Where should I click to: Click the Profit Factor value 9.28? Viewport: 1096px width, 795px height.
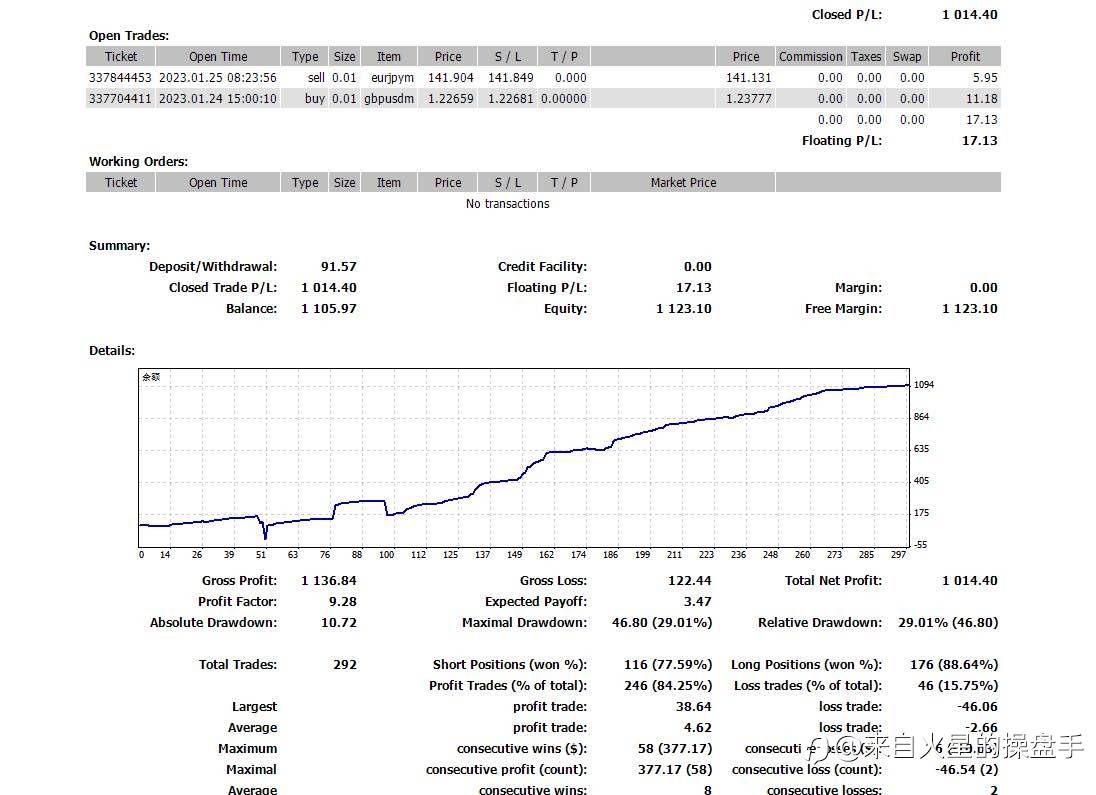tap(342, 601)
